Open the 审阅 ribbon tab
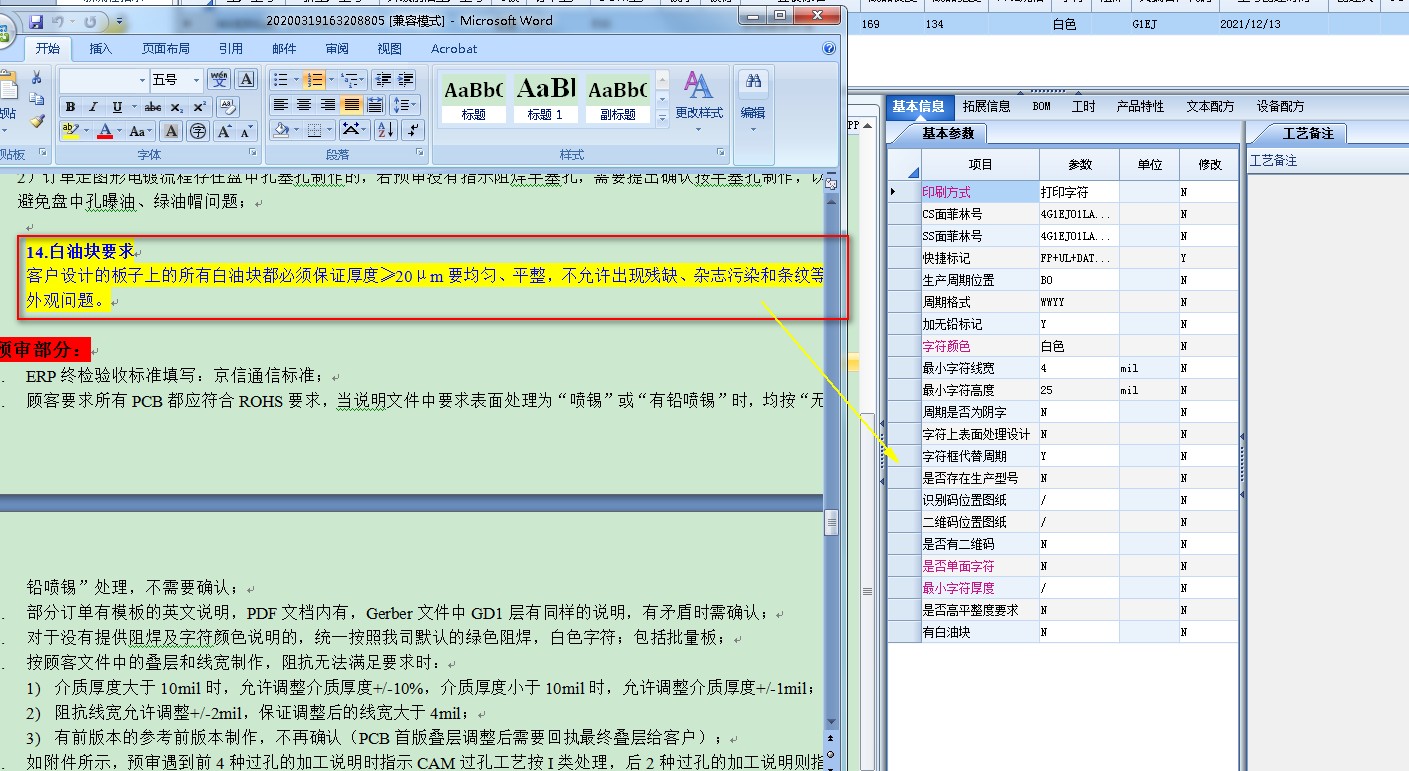This screenshot has height=771, width=1409. click(337, 48)
